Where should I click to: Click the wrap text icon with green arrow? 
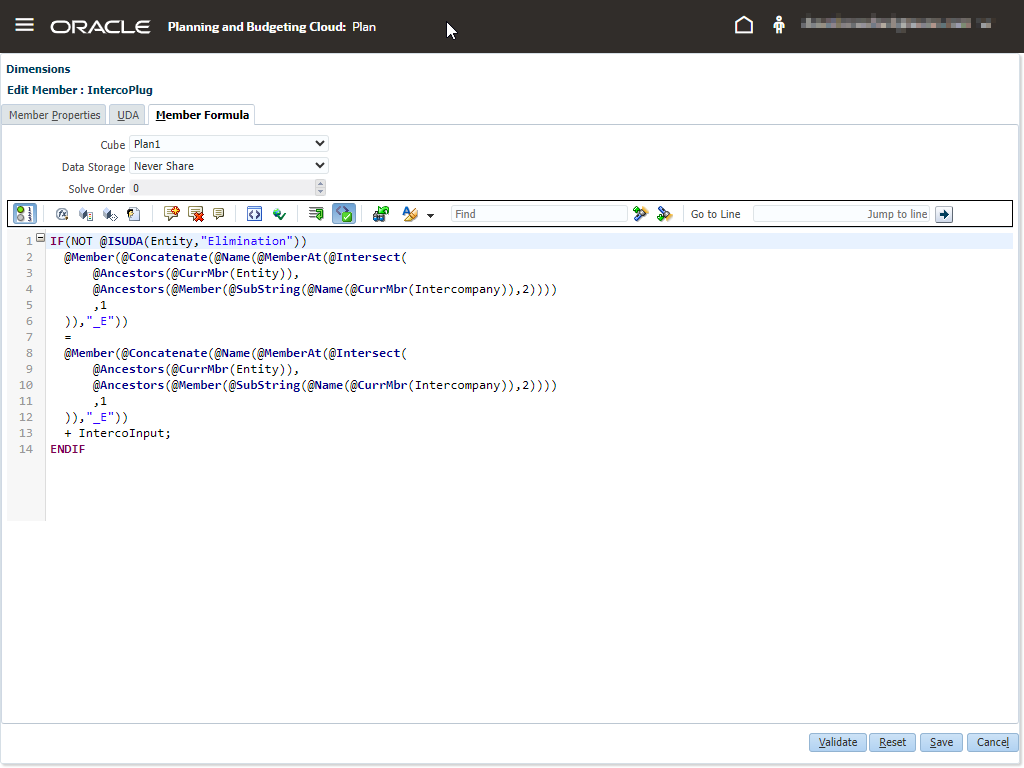tap(316, 214)
